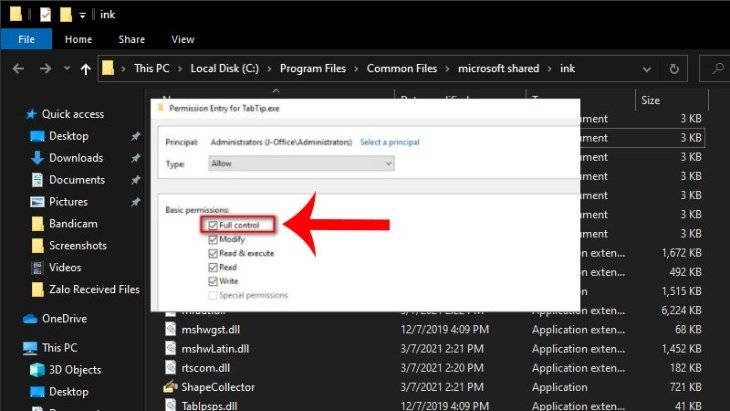Open the Type Allow dropdown
Viewport: 730px width, 411px height.
301,163
